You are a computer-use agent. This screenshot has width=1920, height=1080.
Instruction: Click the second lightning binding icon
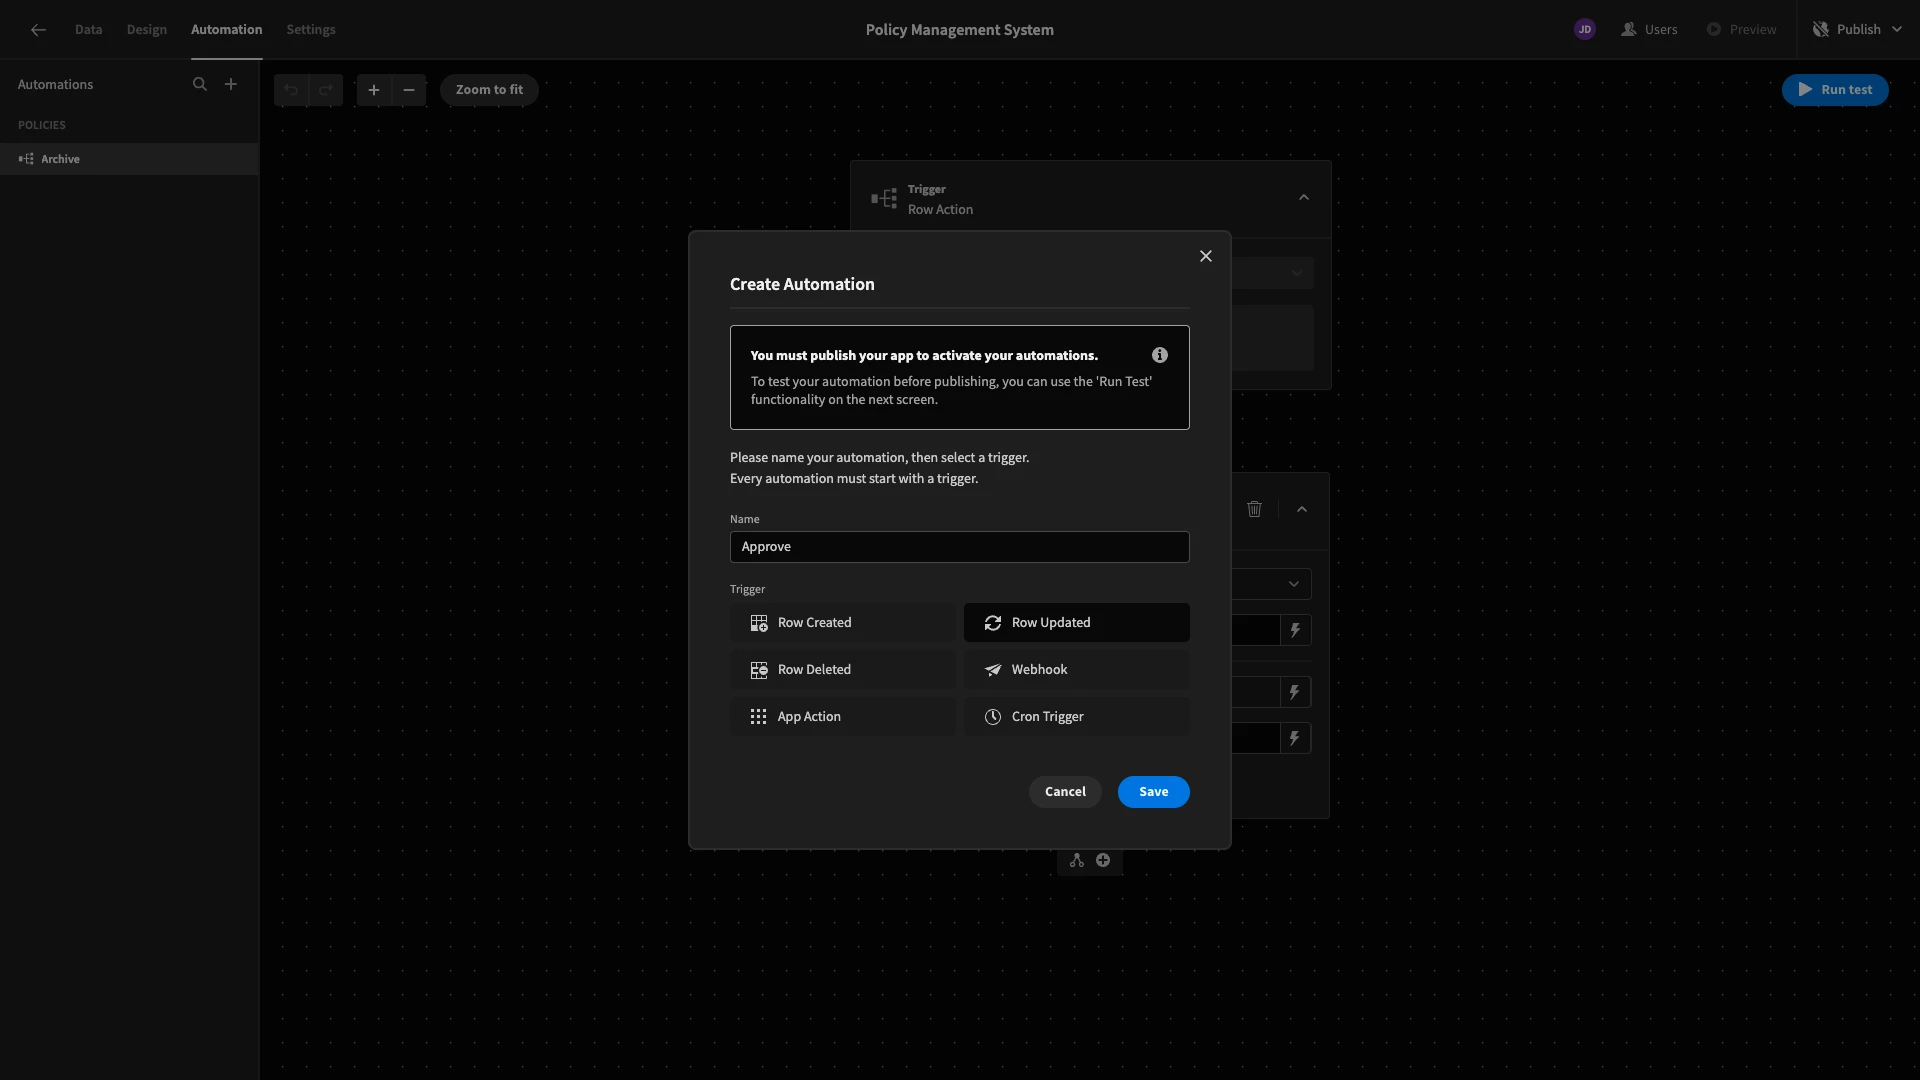(1295, 692)
